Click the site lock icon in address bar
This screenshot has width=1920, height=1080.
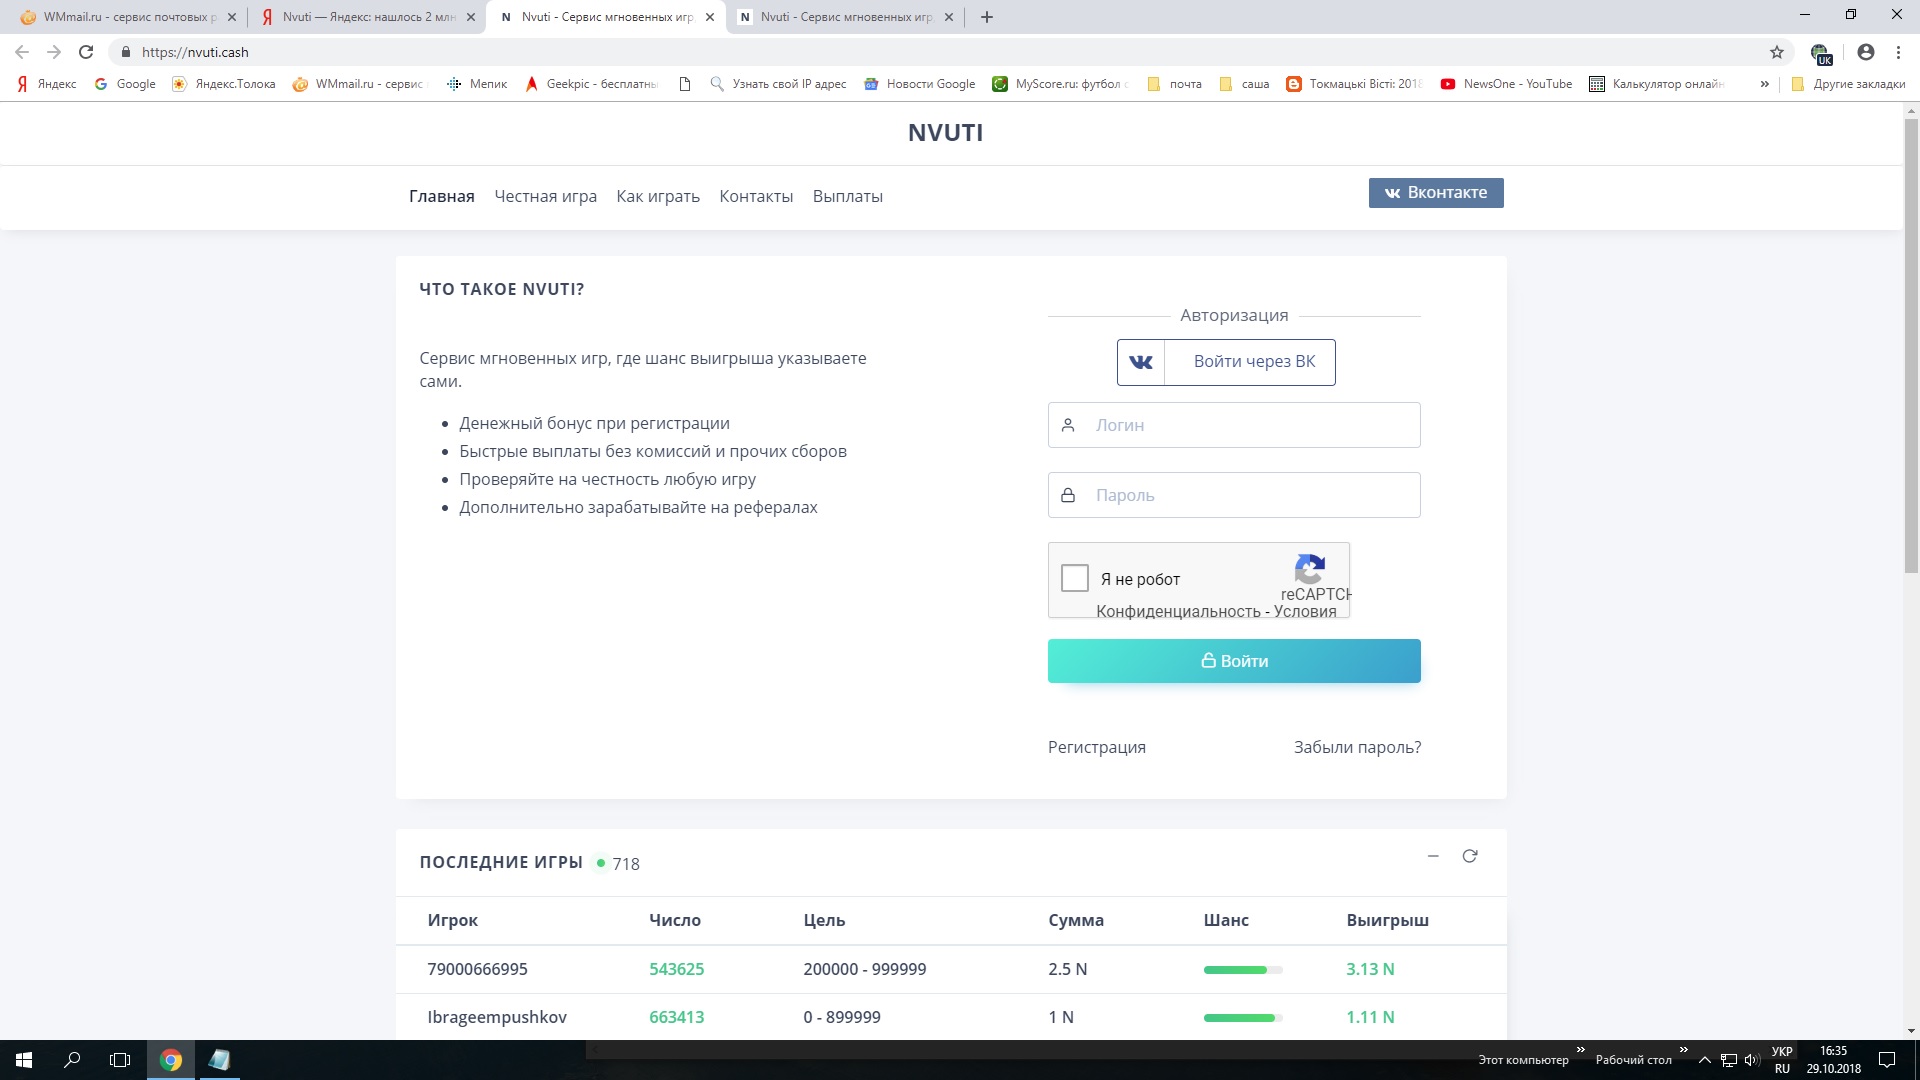pos(125,52)
